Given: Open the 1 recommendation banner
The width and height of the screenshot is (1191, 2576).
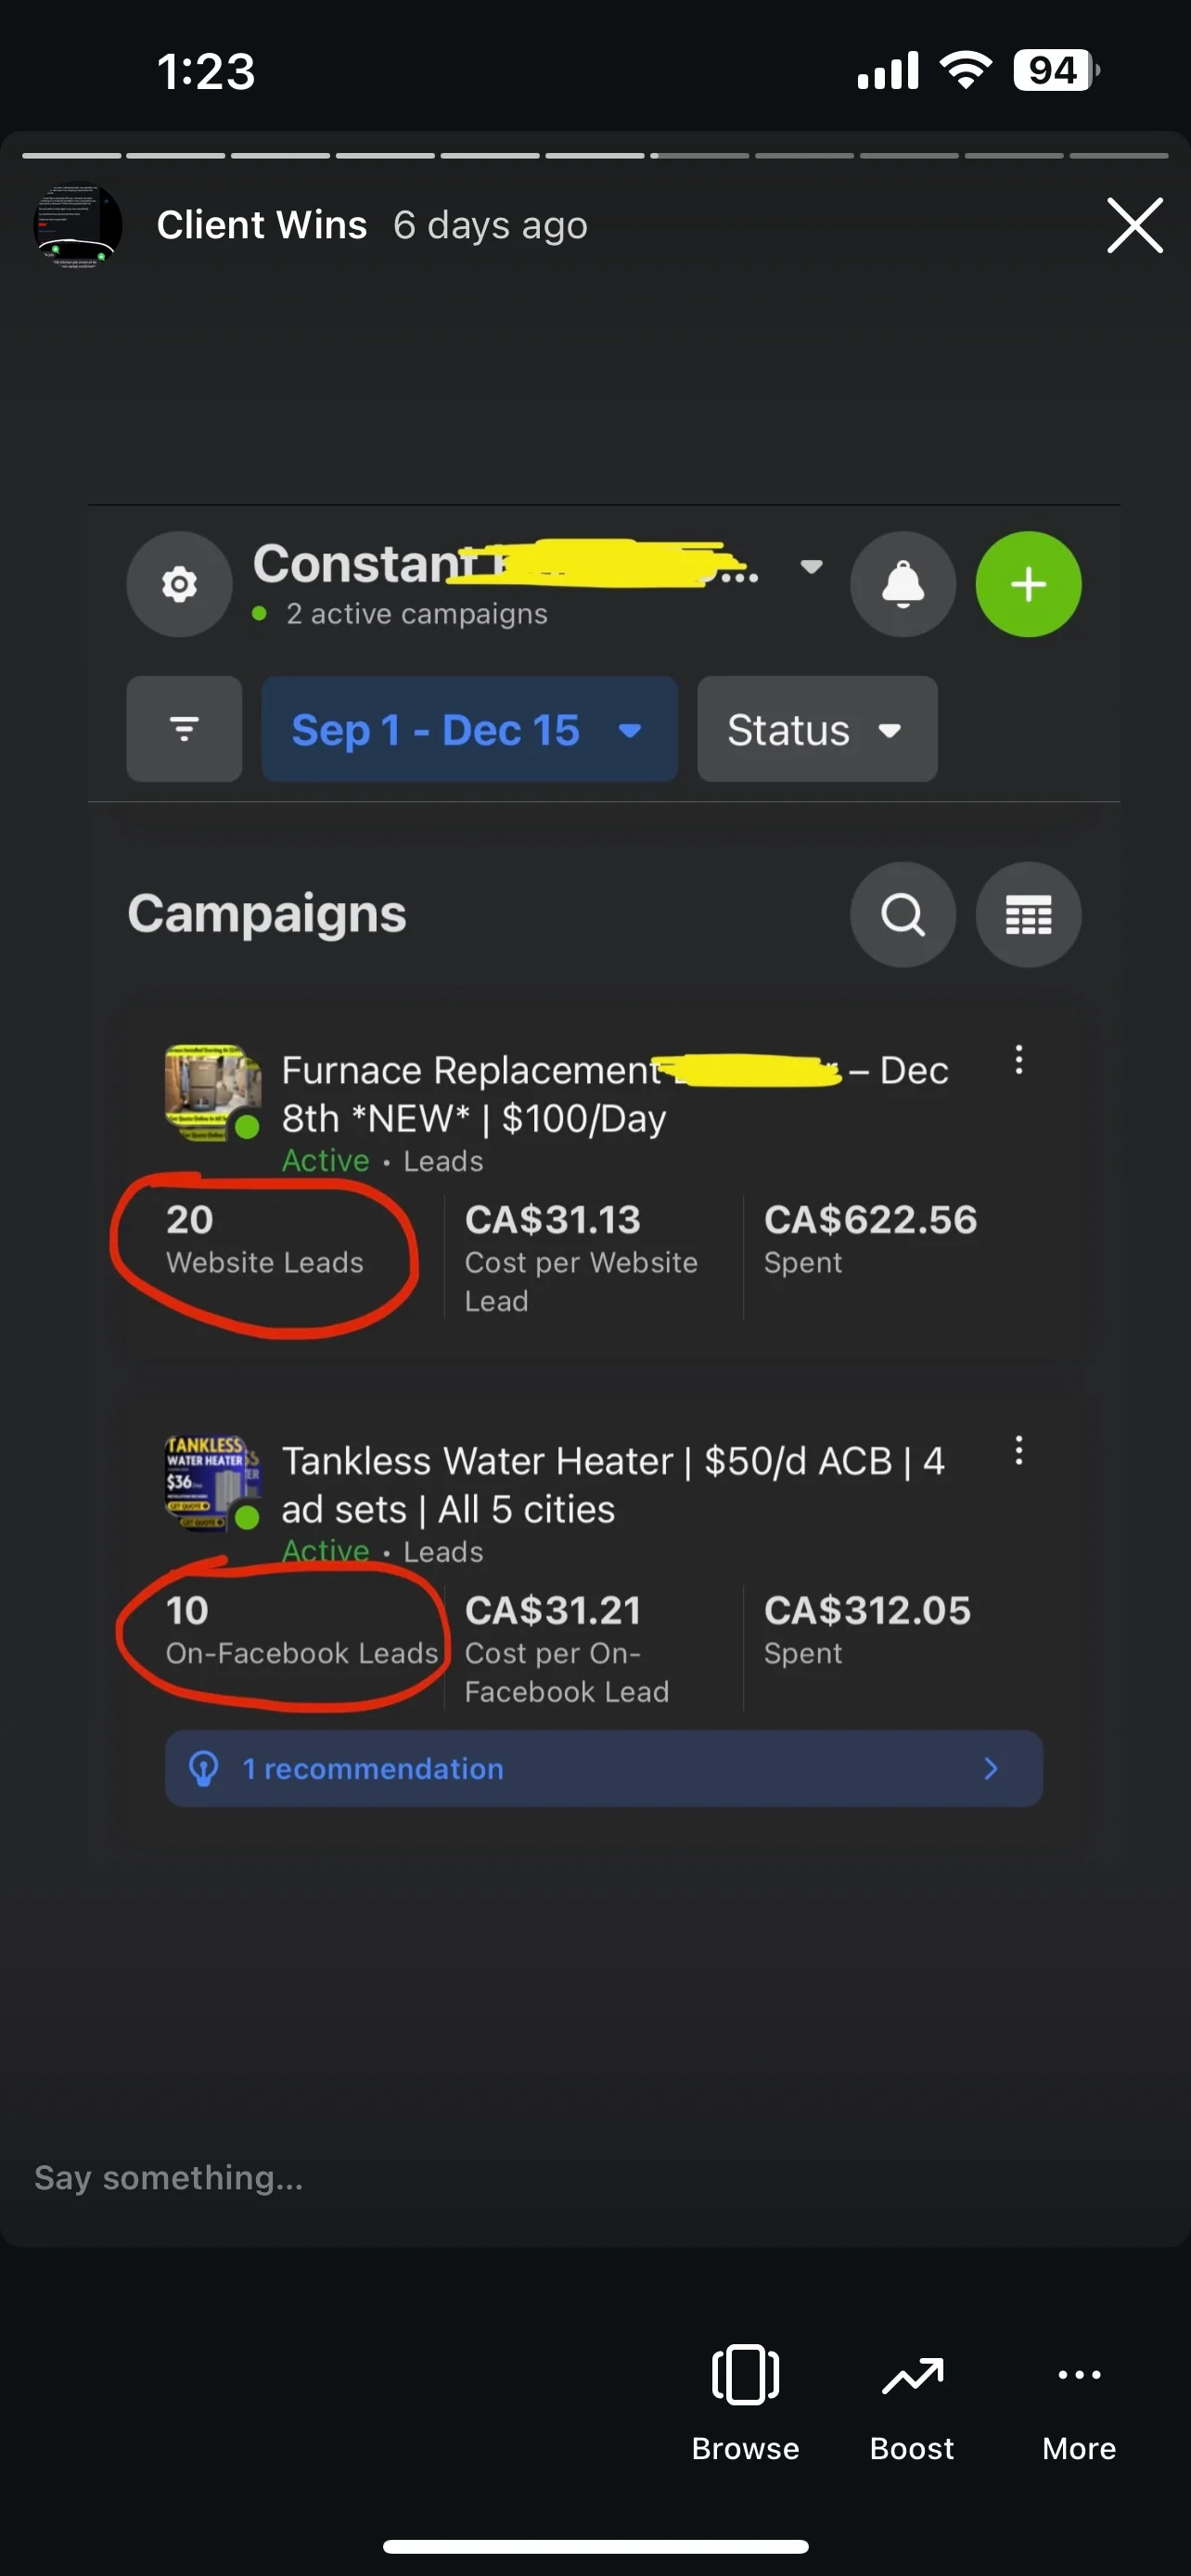Looking at the screenshot, I should (603, 1768).
